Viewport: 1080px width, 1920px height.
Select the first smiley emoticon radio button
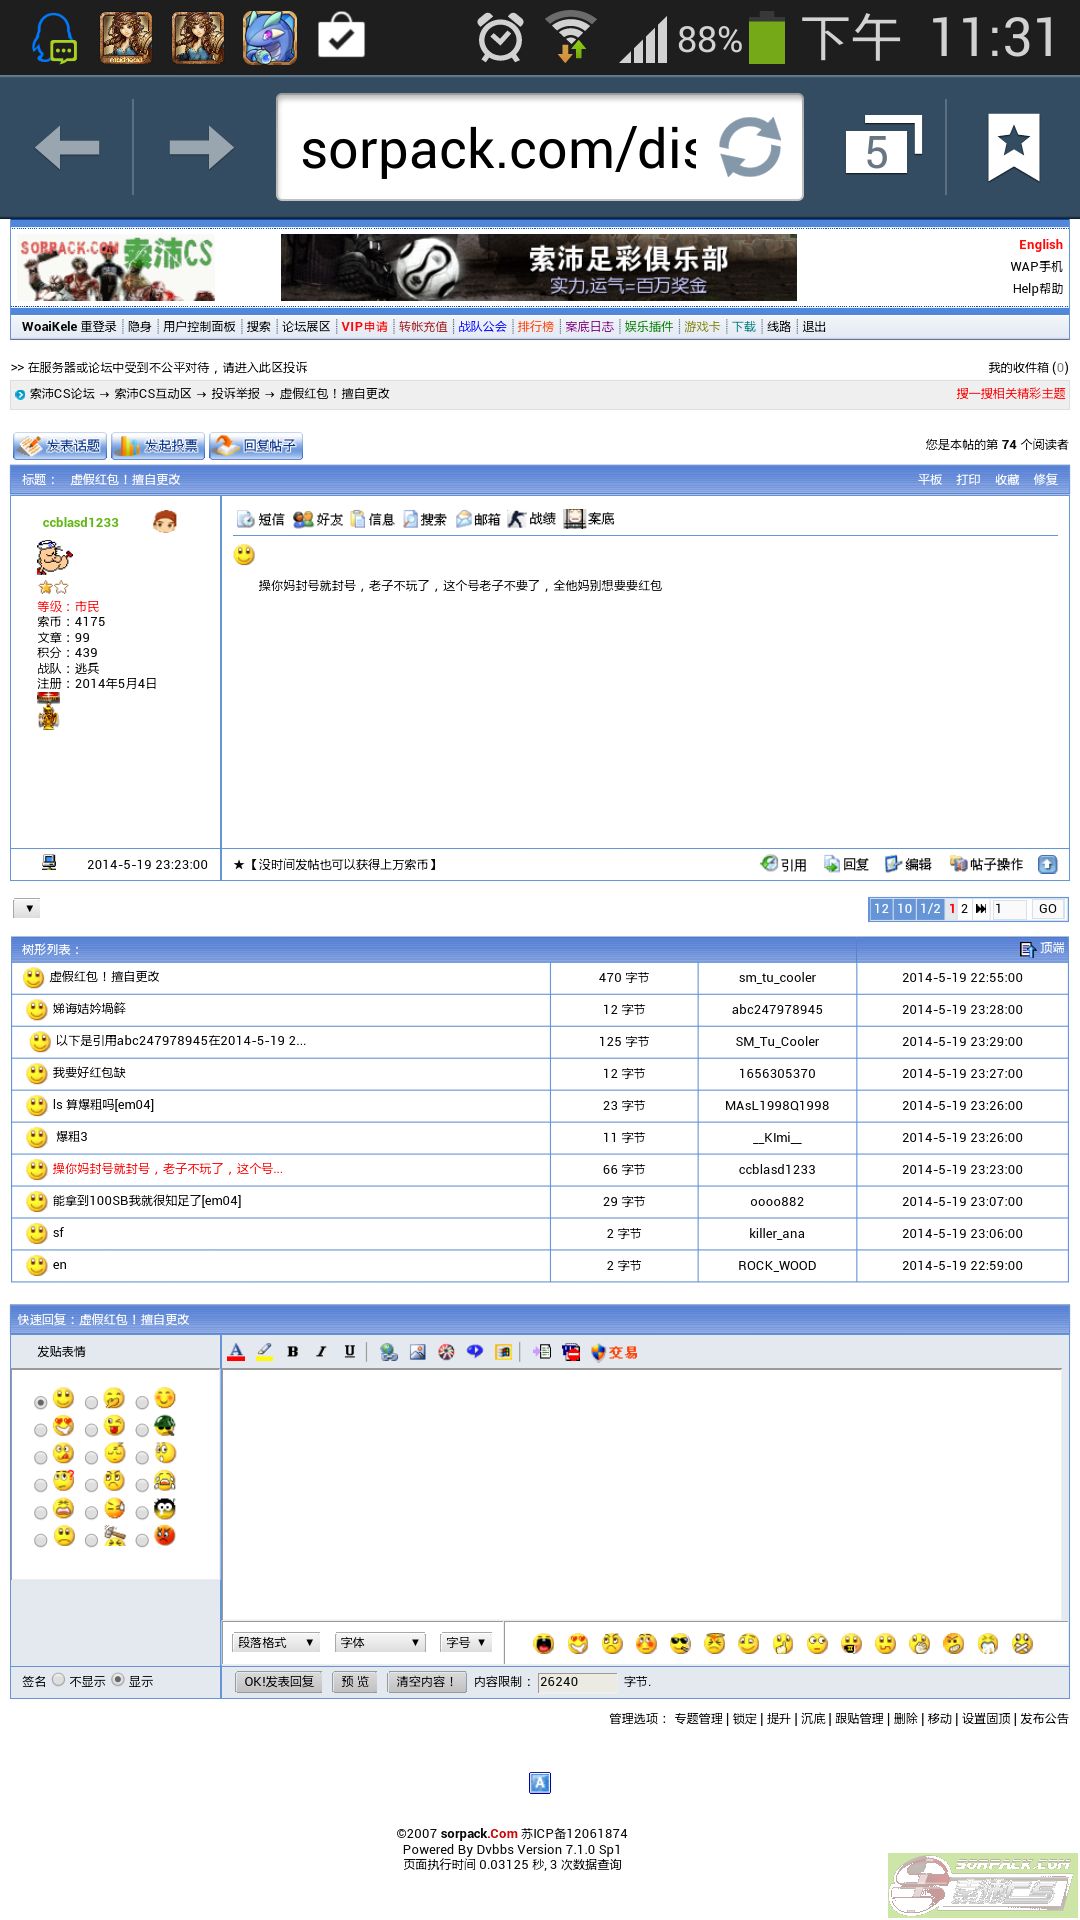41,1402
